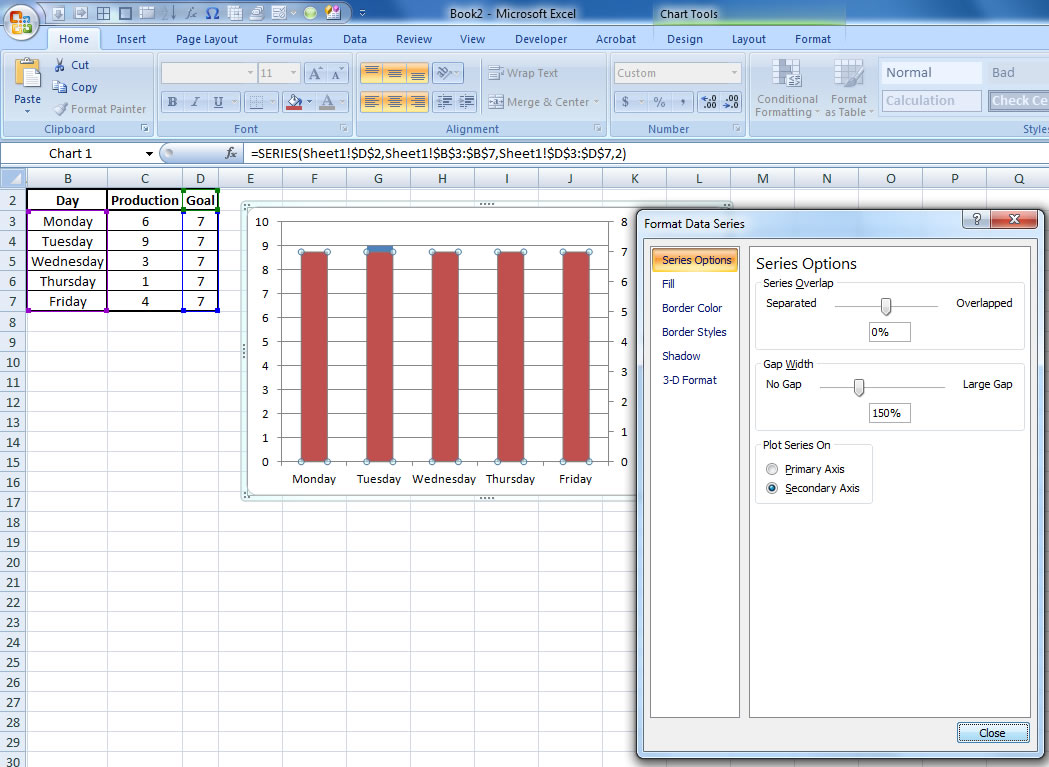Screen dimensions: 1049x767
Task: Expand the Custom number format dropdown
Action: tap(735, 73)
